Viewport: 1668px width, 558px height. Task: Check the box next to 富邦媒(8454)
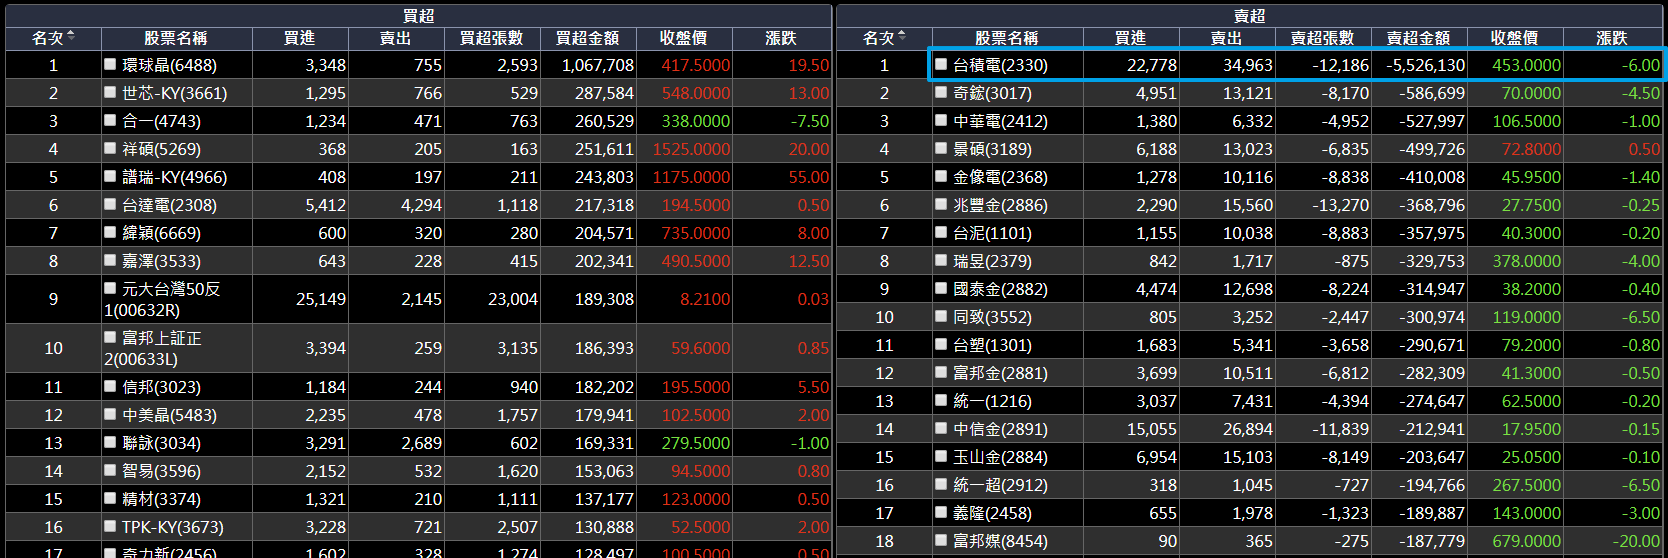click(x=941, y=540)
